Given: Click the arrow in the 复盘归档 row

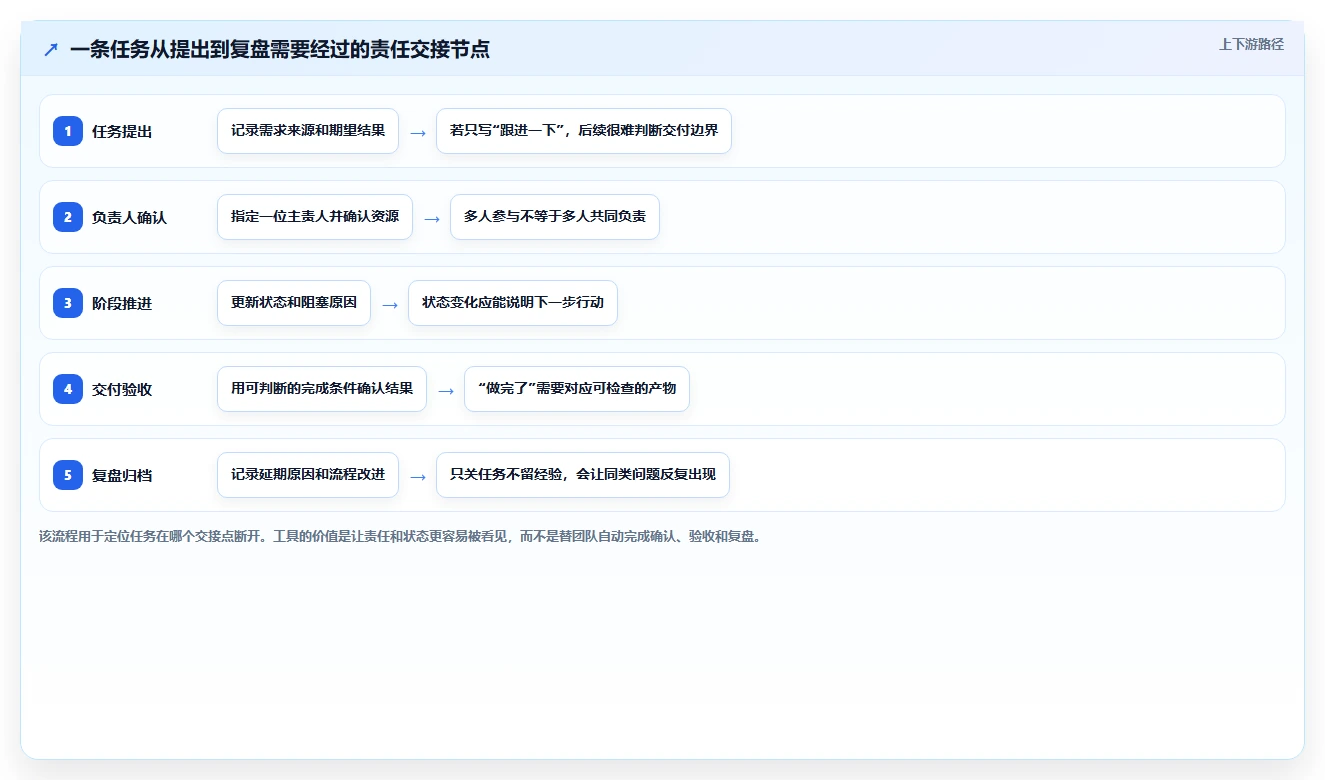Looking at the screenshot, I should click(418, 476).
